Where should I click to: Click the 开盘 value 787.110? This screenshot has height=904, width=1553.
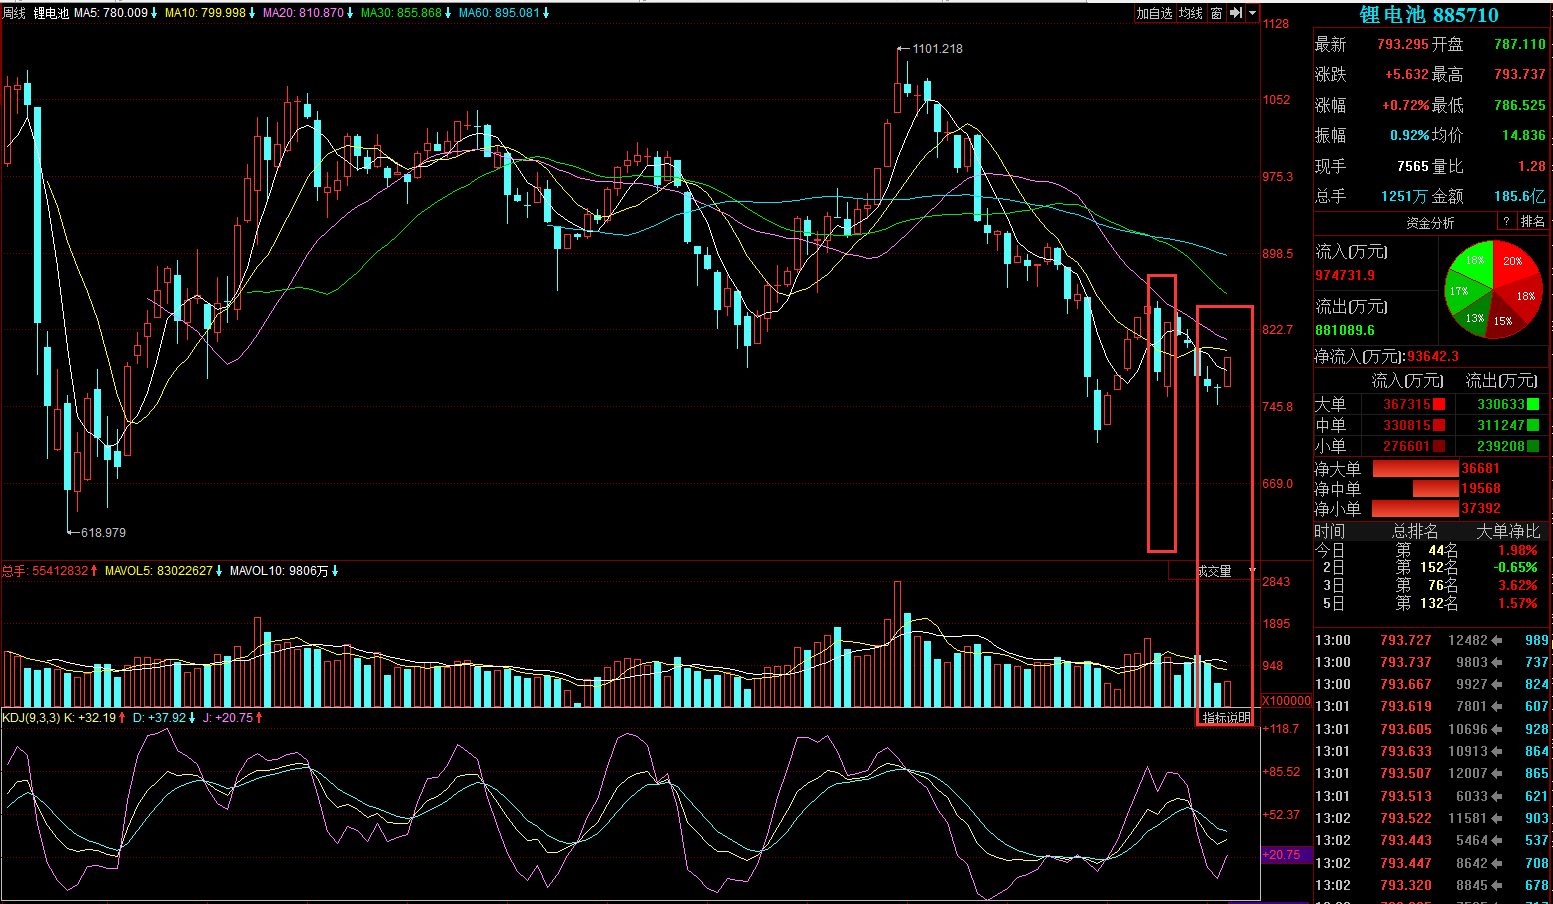coord(1520,45)
